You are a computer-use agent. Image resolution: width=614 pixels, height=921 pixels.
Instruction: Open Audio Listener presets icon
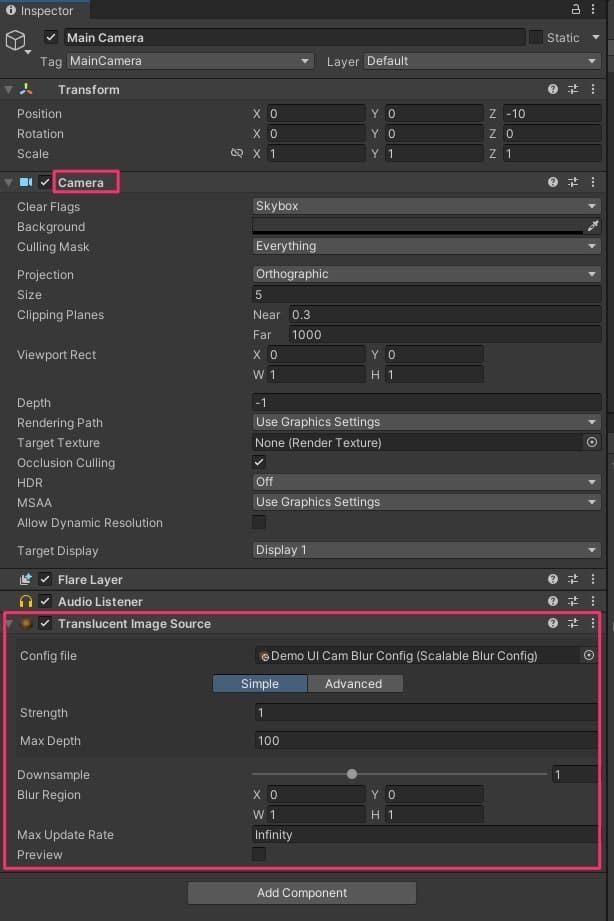pyautogui.click(x=573, y=601)
